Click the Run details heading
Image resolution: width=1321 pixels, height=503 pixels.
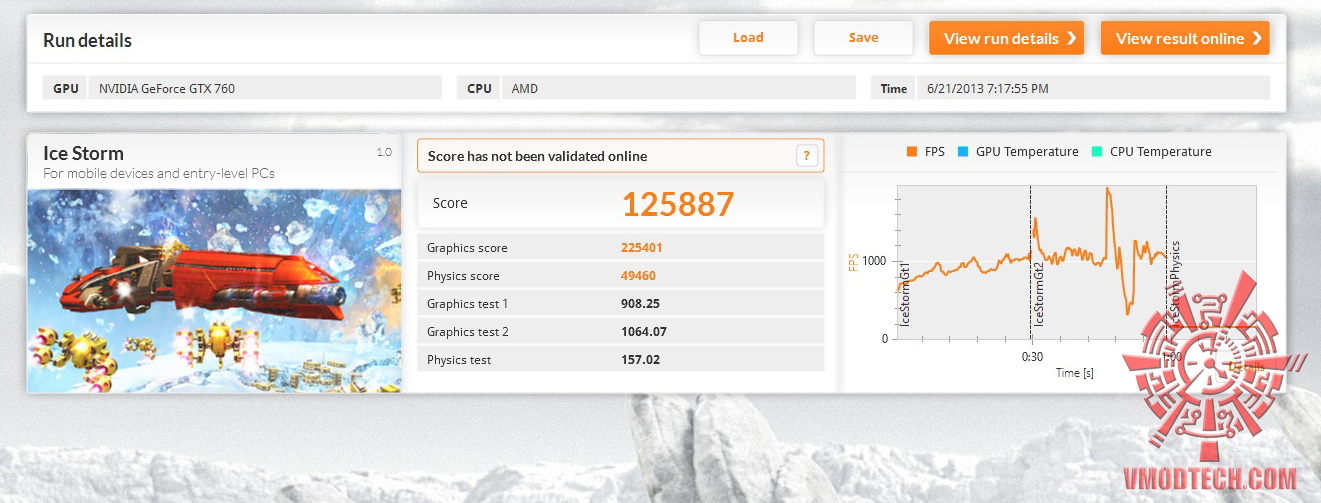87,41
